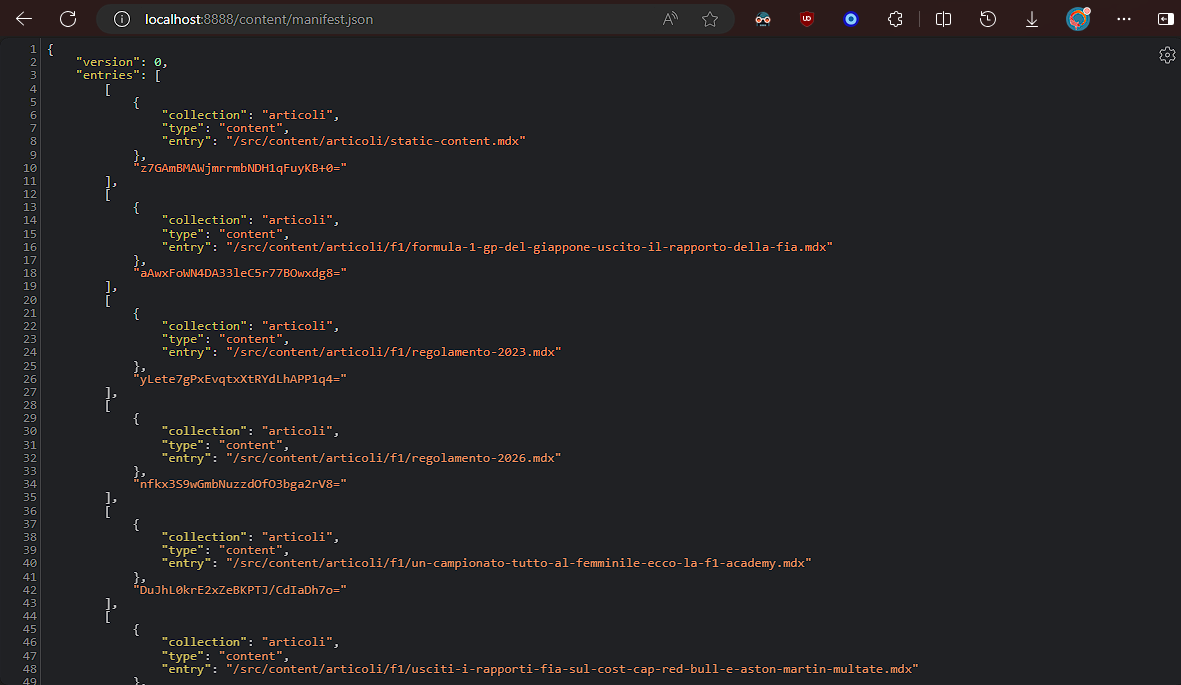
Task: Click the hash string starting with z7GAm
Action: 240,167
